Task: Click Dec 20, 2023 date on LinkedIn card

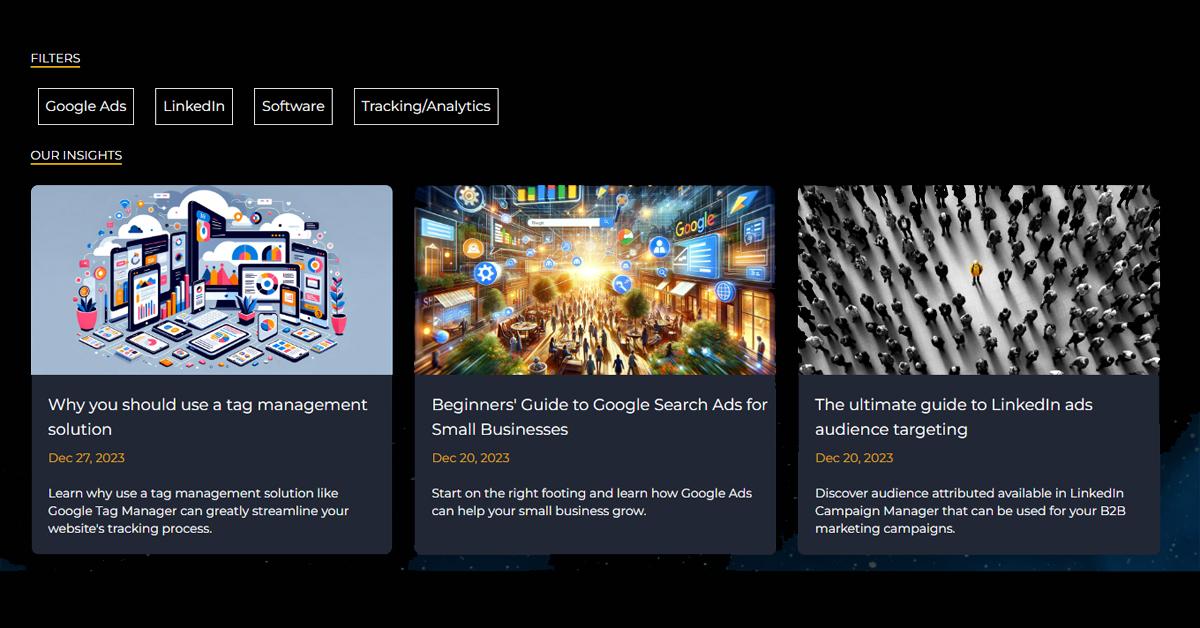Action: (x=854, y=458)
